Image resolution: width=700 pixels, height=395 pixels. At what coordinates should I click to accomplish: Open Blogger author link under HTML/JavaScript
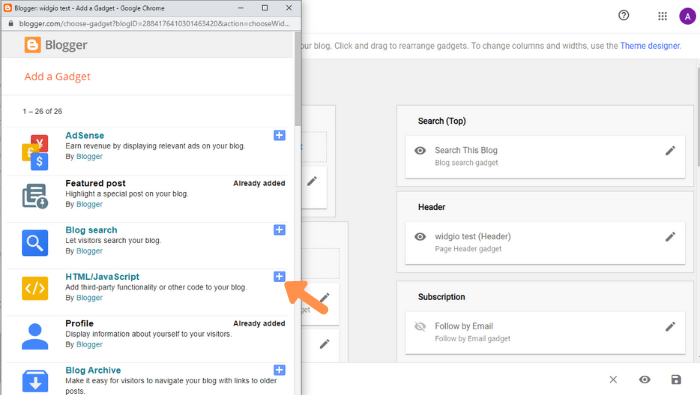tap(89, 298)
